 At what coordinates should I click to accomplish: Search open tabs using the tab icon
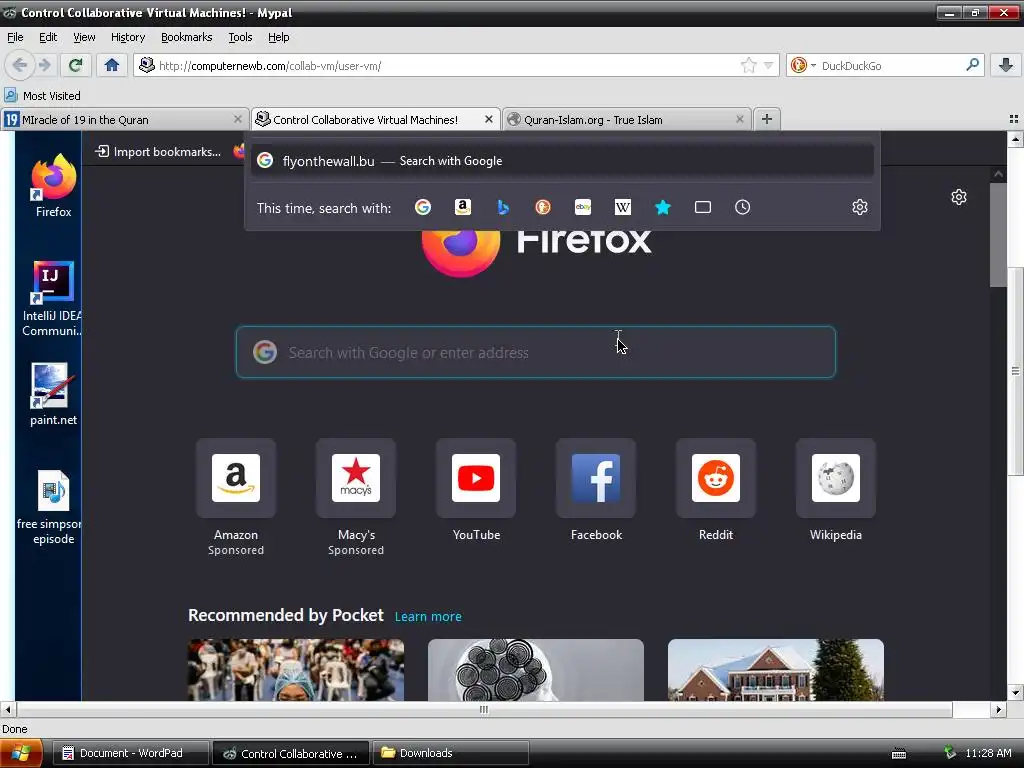pyautogui.click(x=703, y=207)
